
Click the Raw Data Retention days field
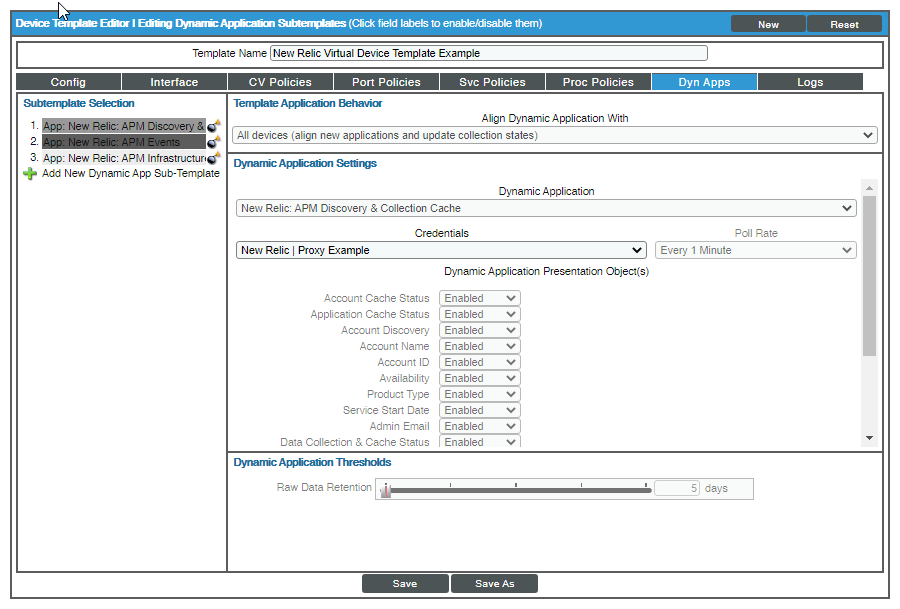click(677, 488)
